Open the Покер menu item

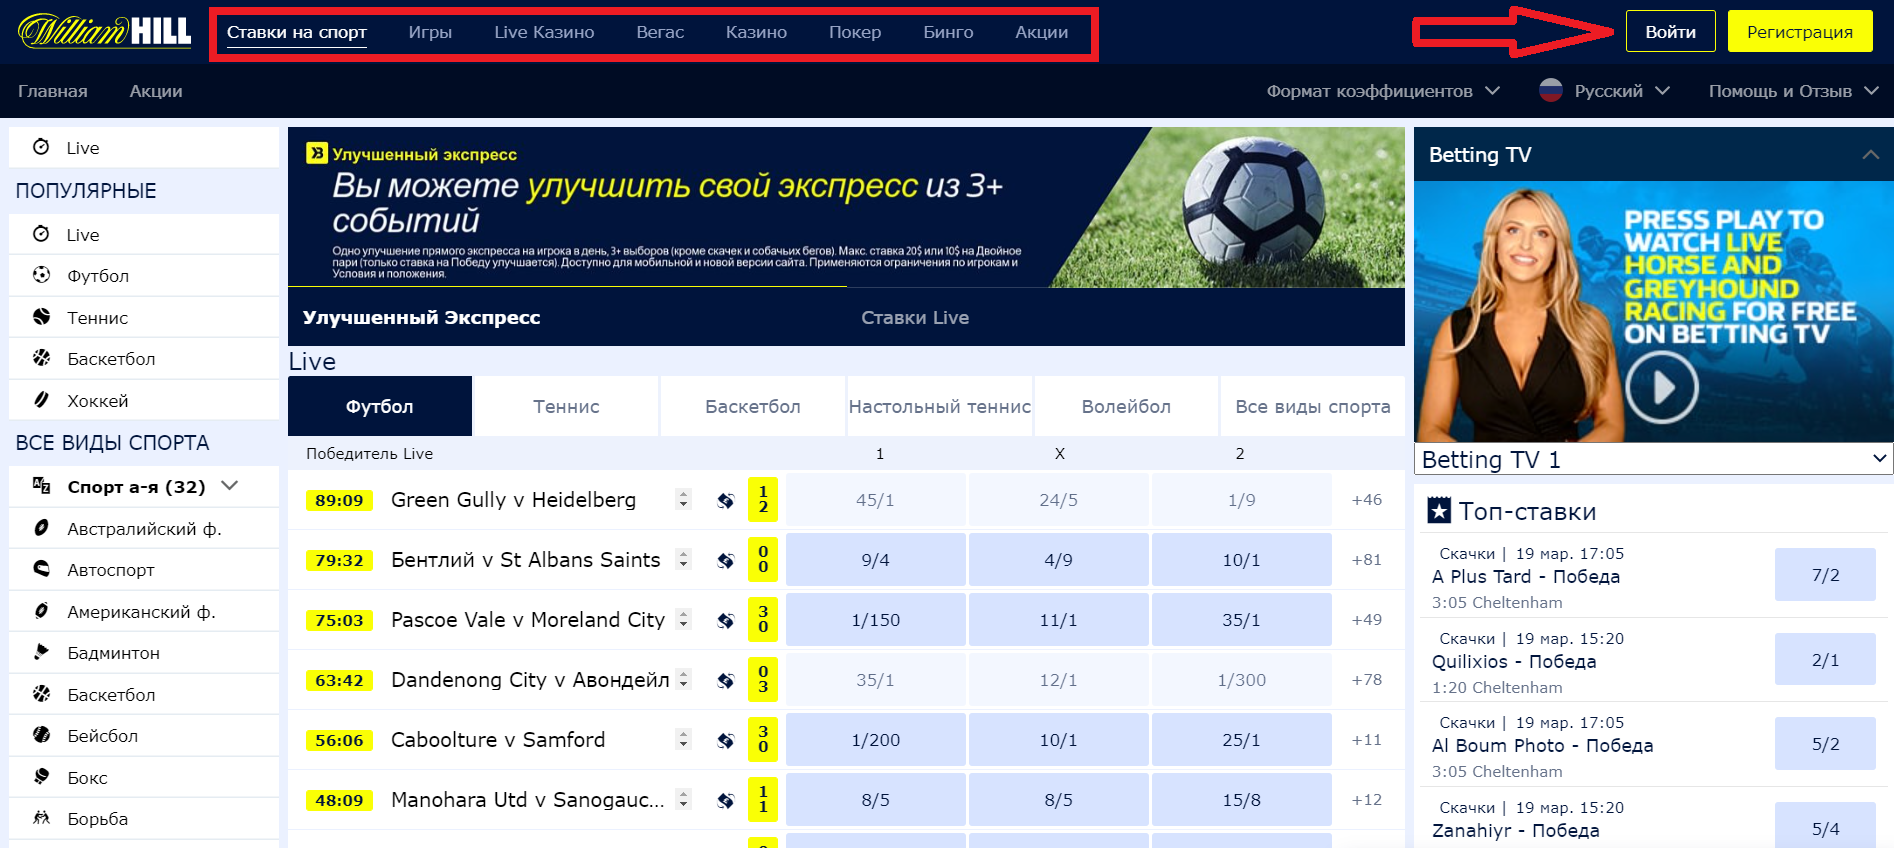(855, 32)
